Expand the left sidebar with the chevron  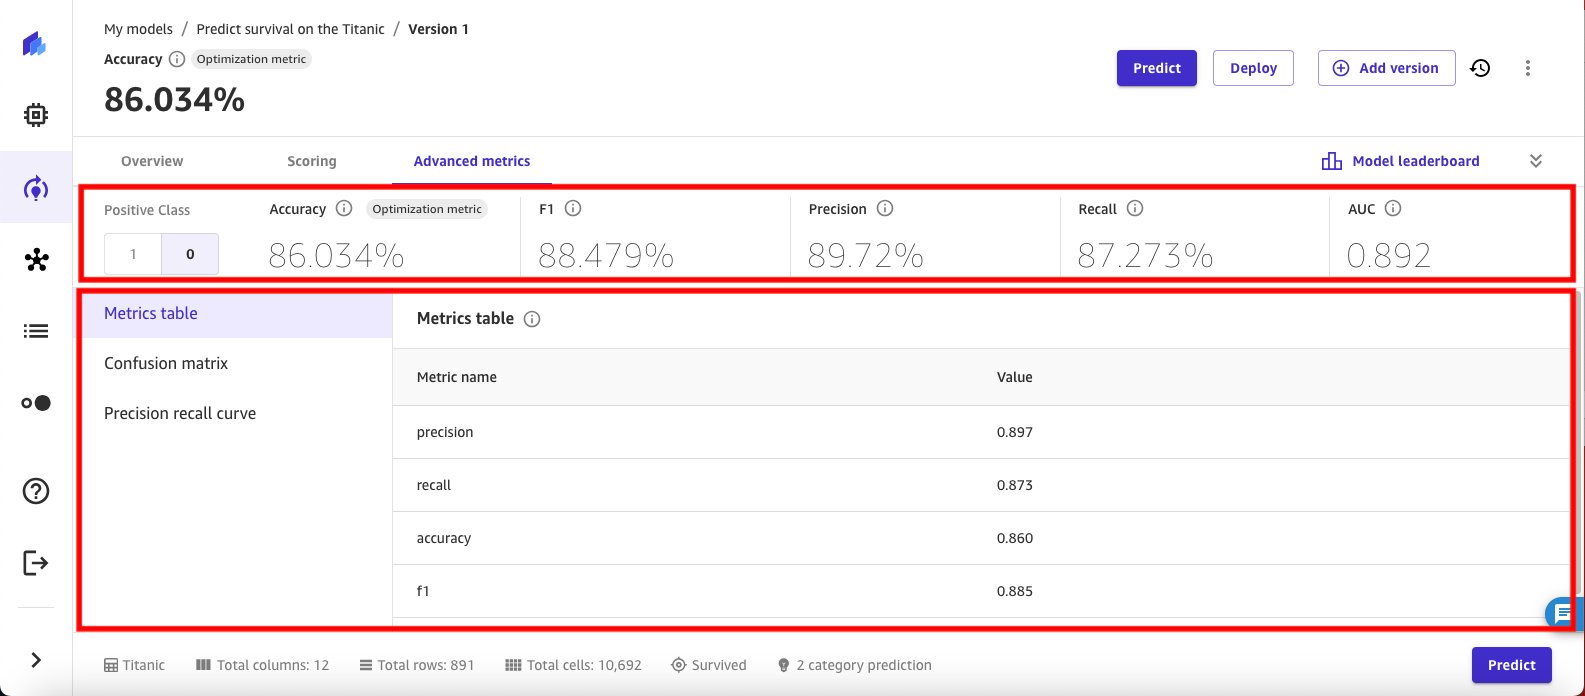pyautogui.click(x=36, y=659)
